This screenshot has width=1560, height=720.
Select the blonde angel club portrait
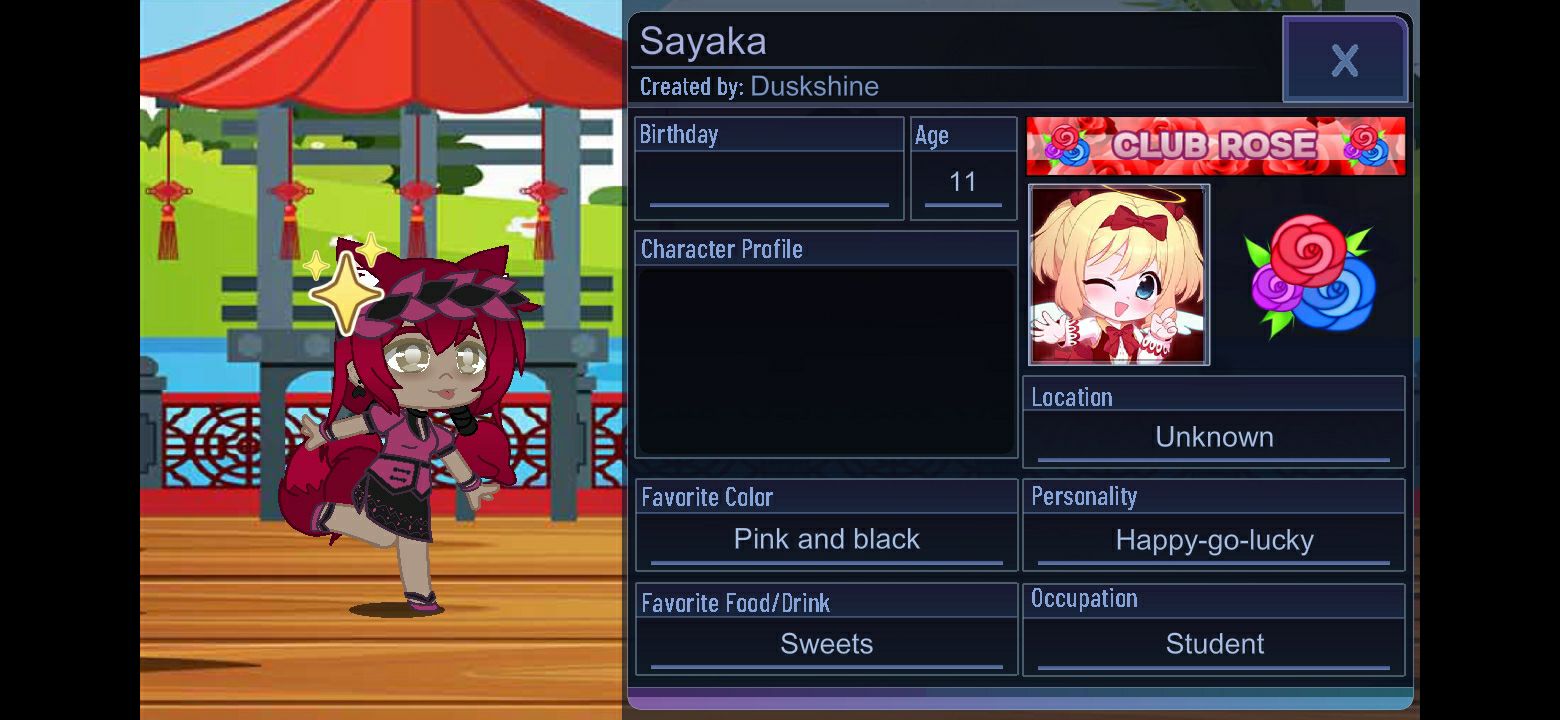tap(1119, 274)
